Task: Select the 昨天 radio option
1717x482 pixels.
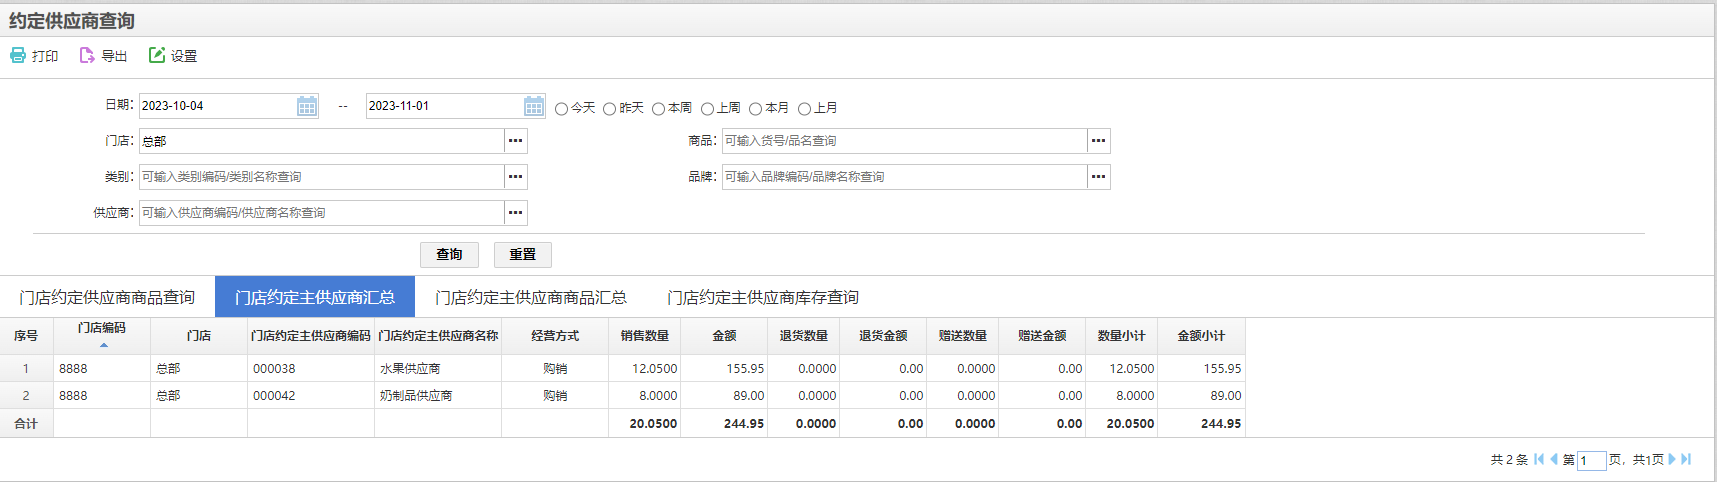Action: (x=609, y=109)
